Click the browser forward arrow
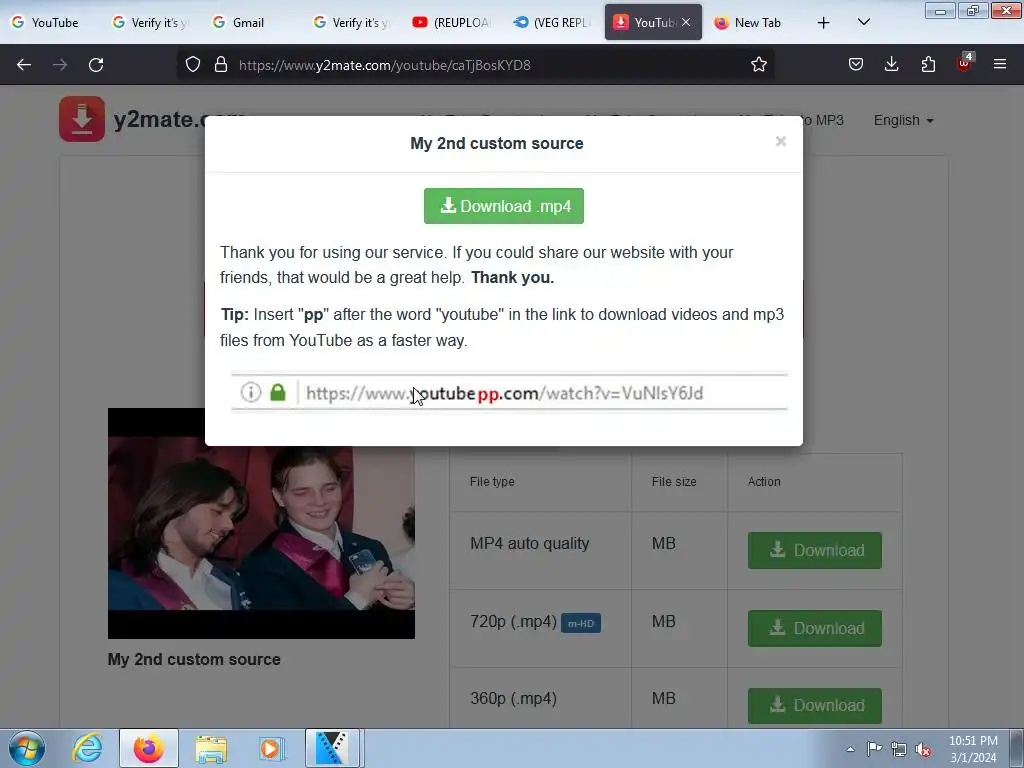The height and width of the screenshot is (768, 1024). pos(59,65)
